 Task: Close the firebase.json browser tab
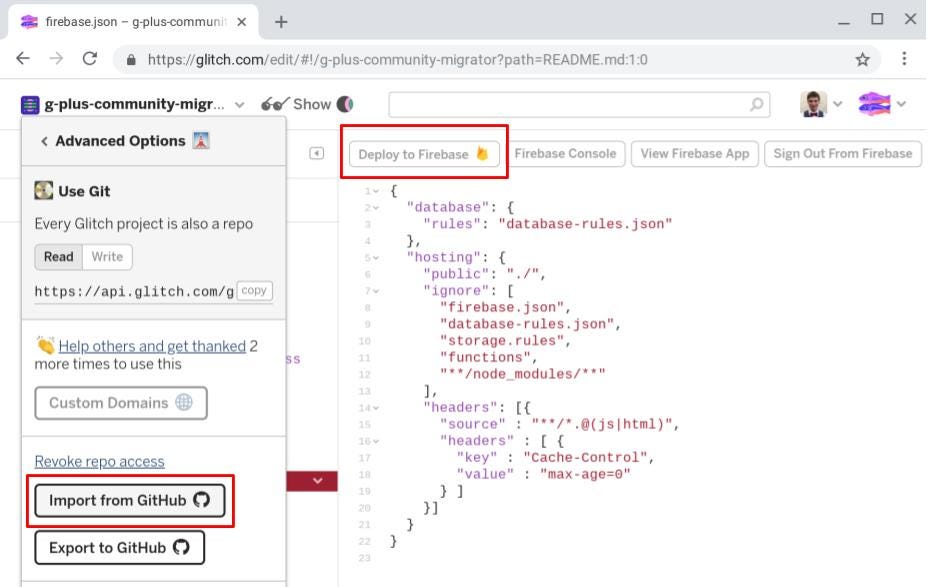pos(241,22)
